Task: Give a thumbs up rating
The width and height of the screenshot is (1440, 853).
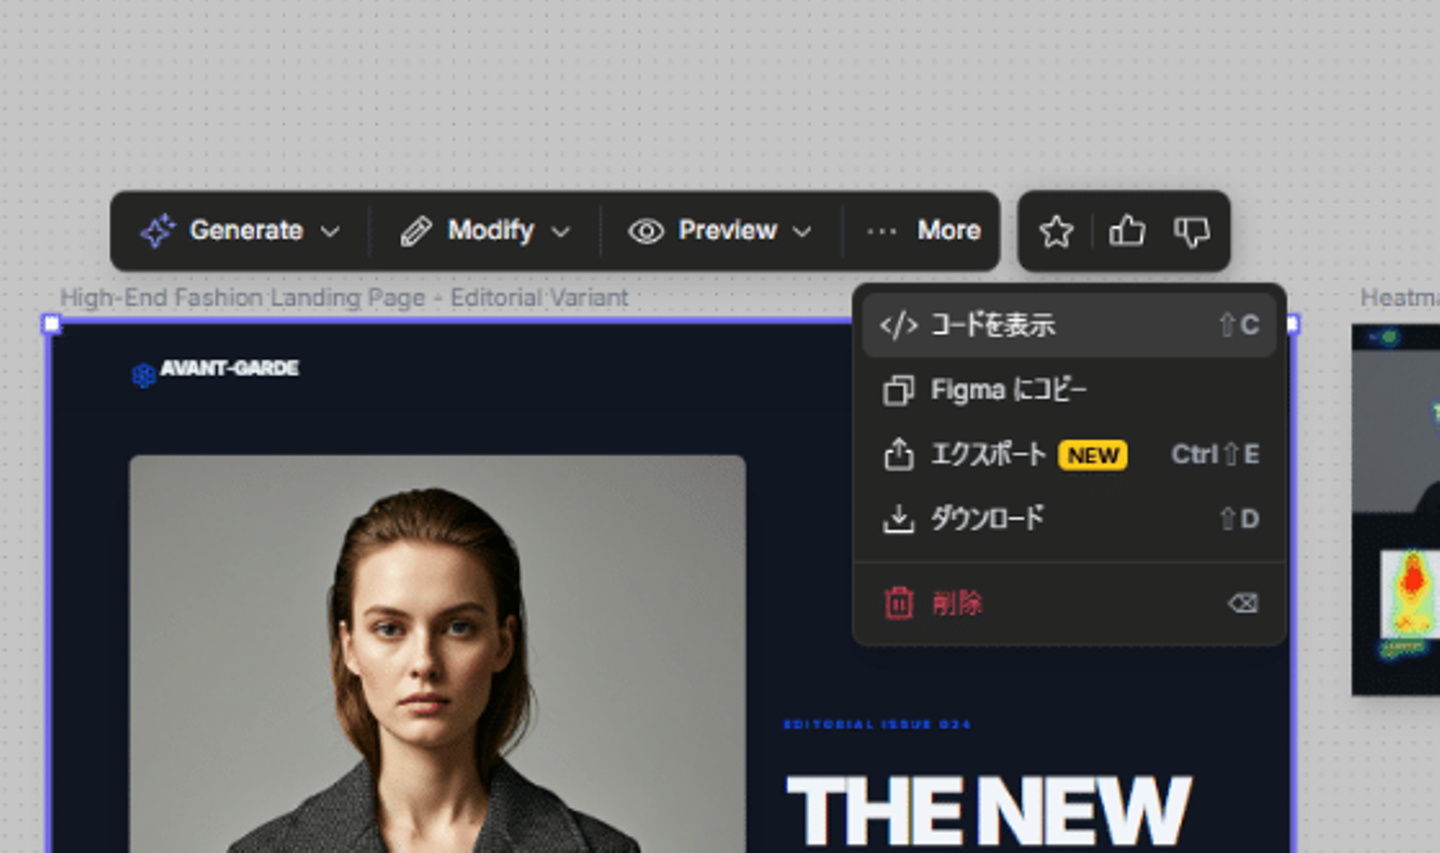Action: 1127,231
